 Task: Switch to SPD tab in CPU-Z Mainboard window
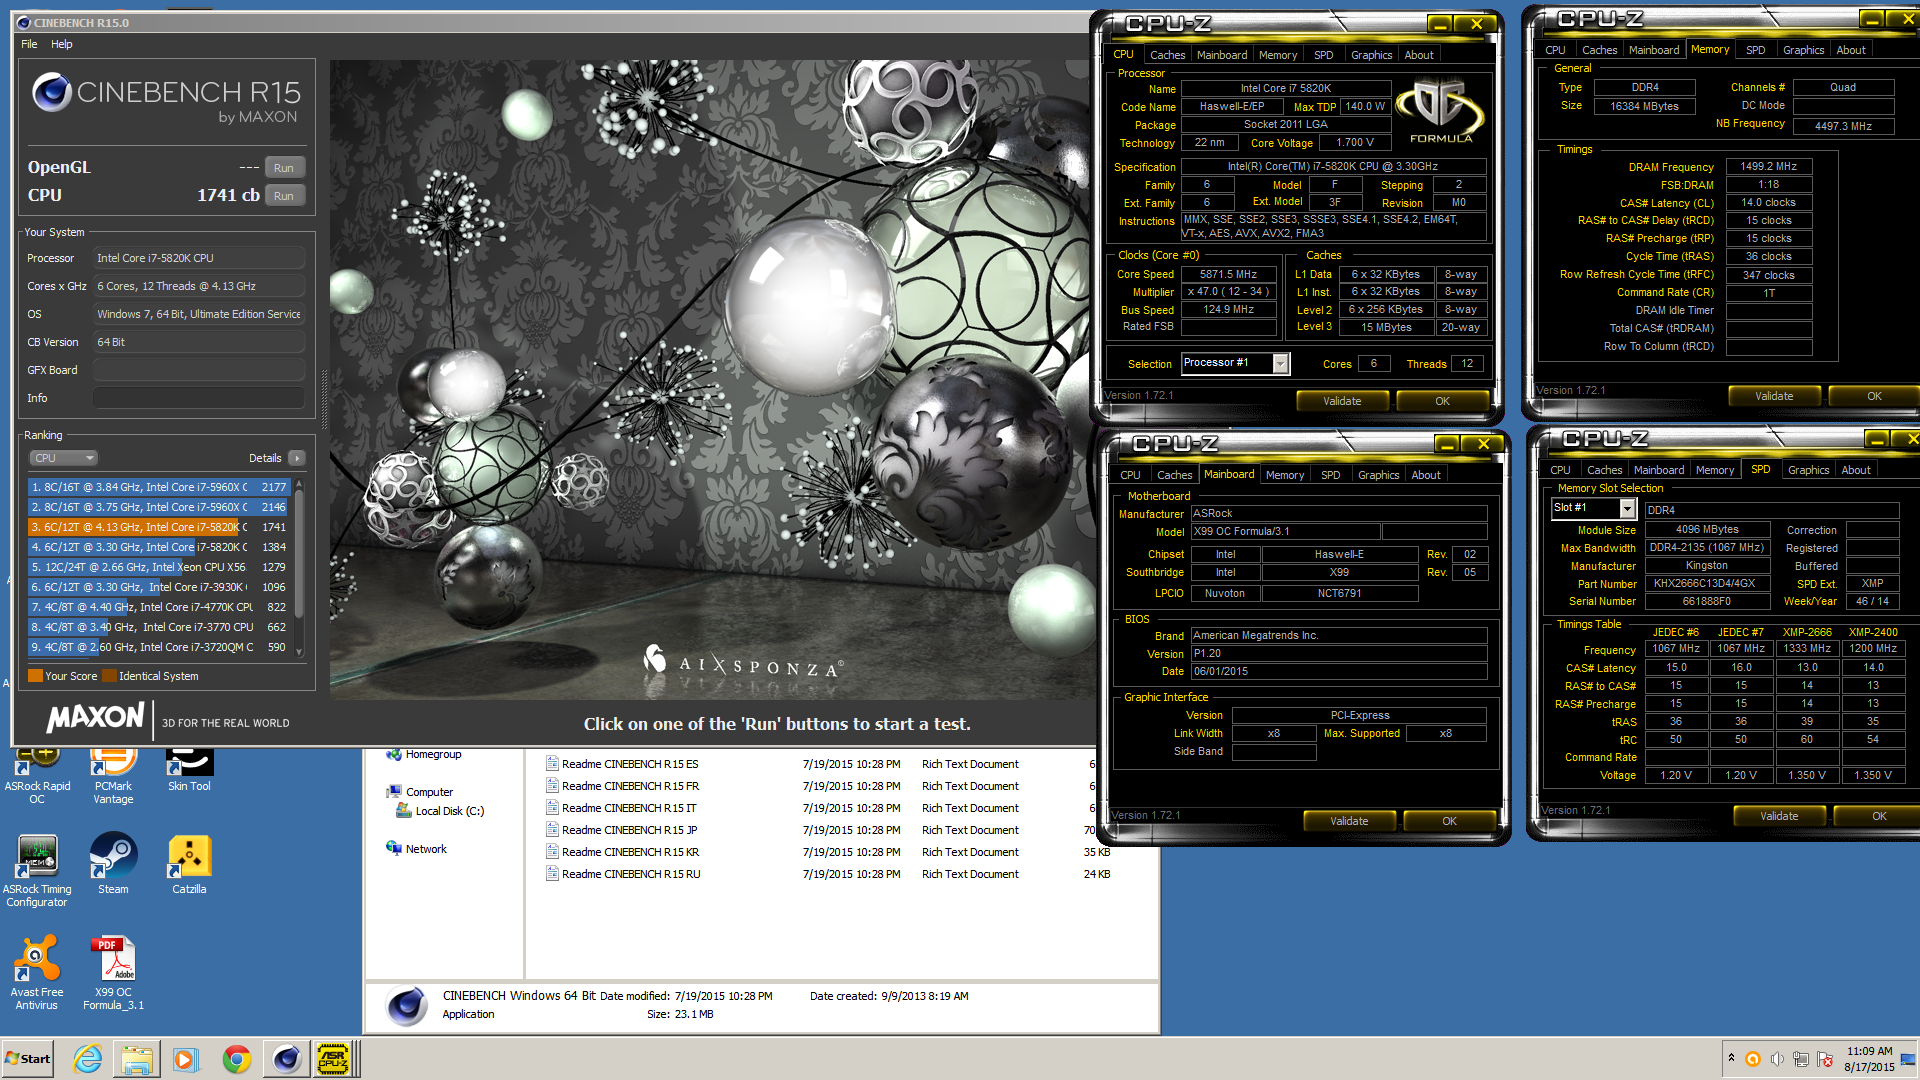[x=1330, y=475]
